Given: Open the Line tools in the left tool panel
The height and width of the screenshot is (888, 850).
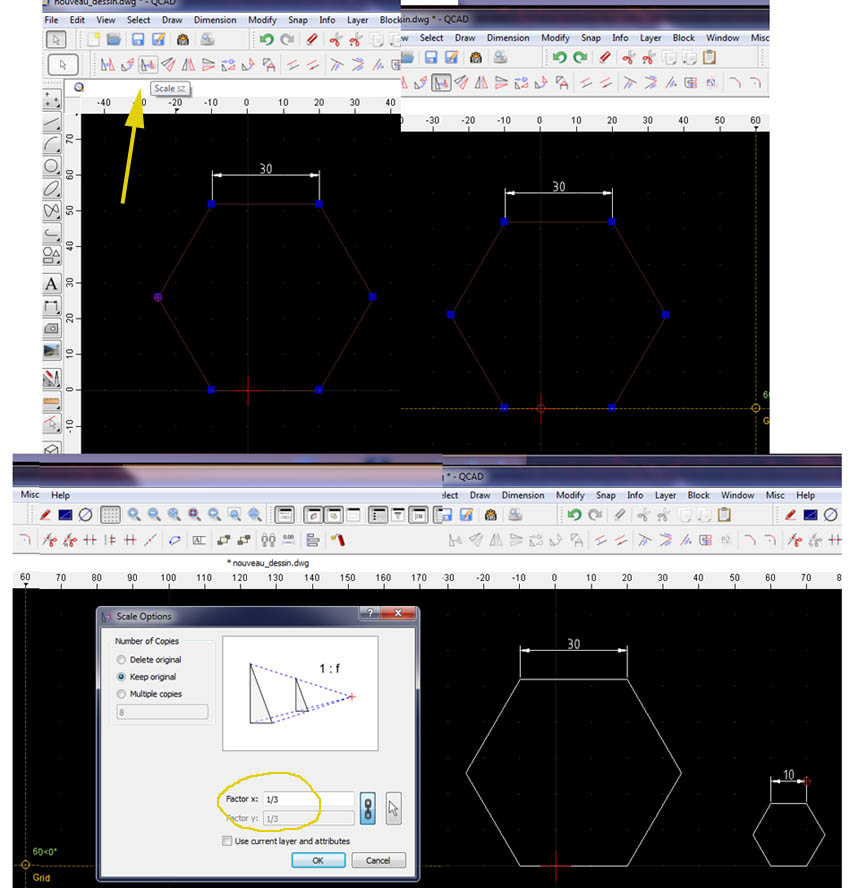Looking at the screenshot, I should click(x=52, y=122).
